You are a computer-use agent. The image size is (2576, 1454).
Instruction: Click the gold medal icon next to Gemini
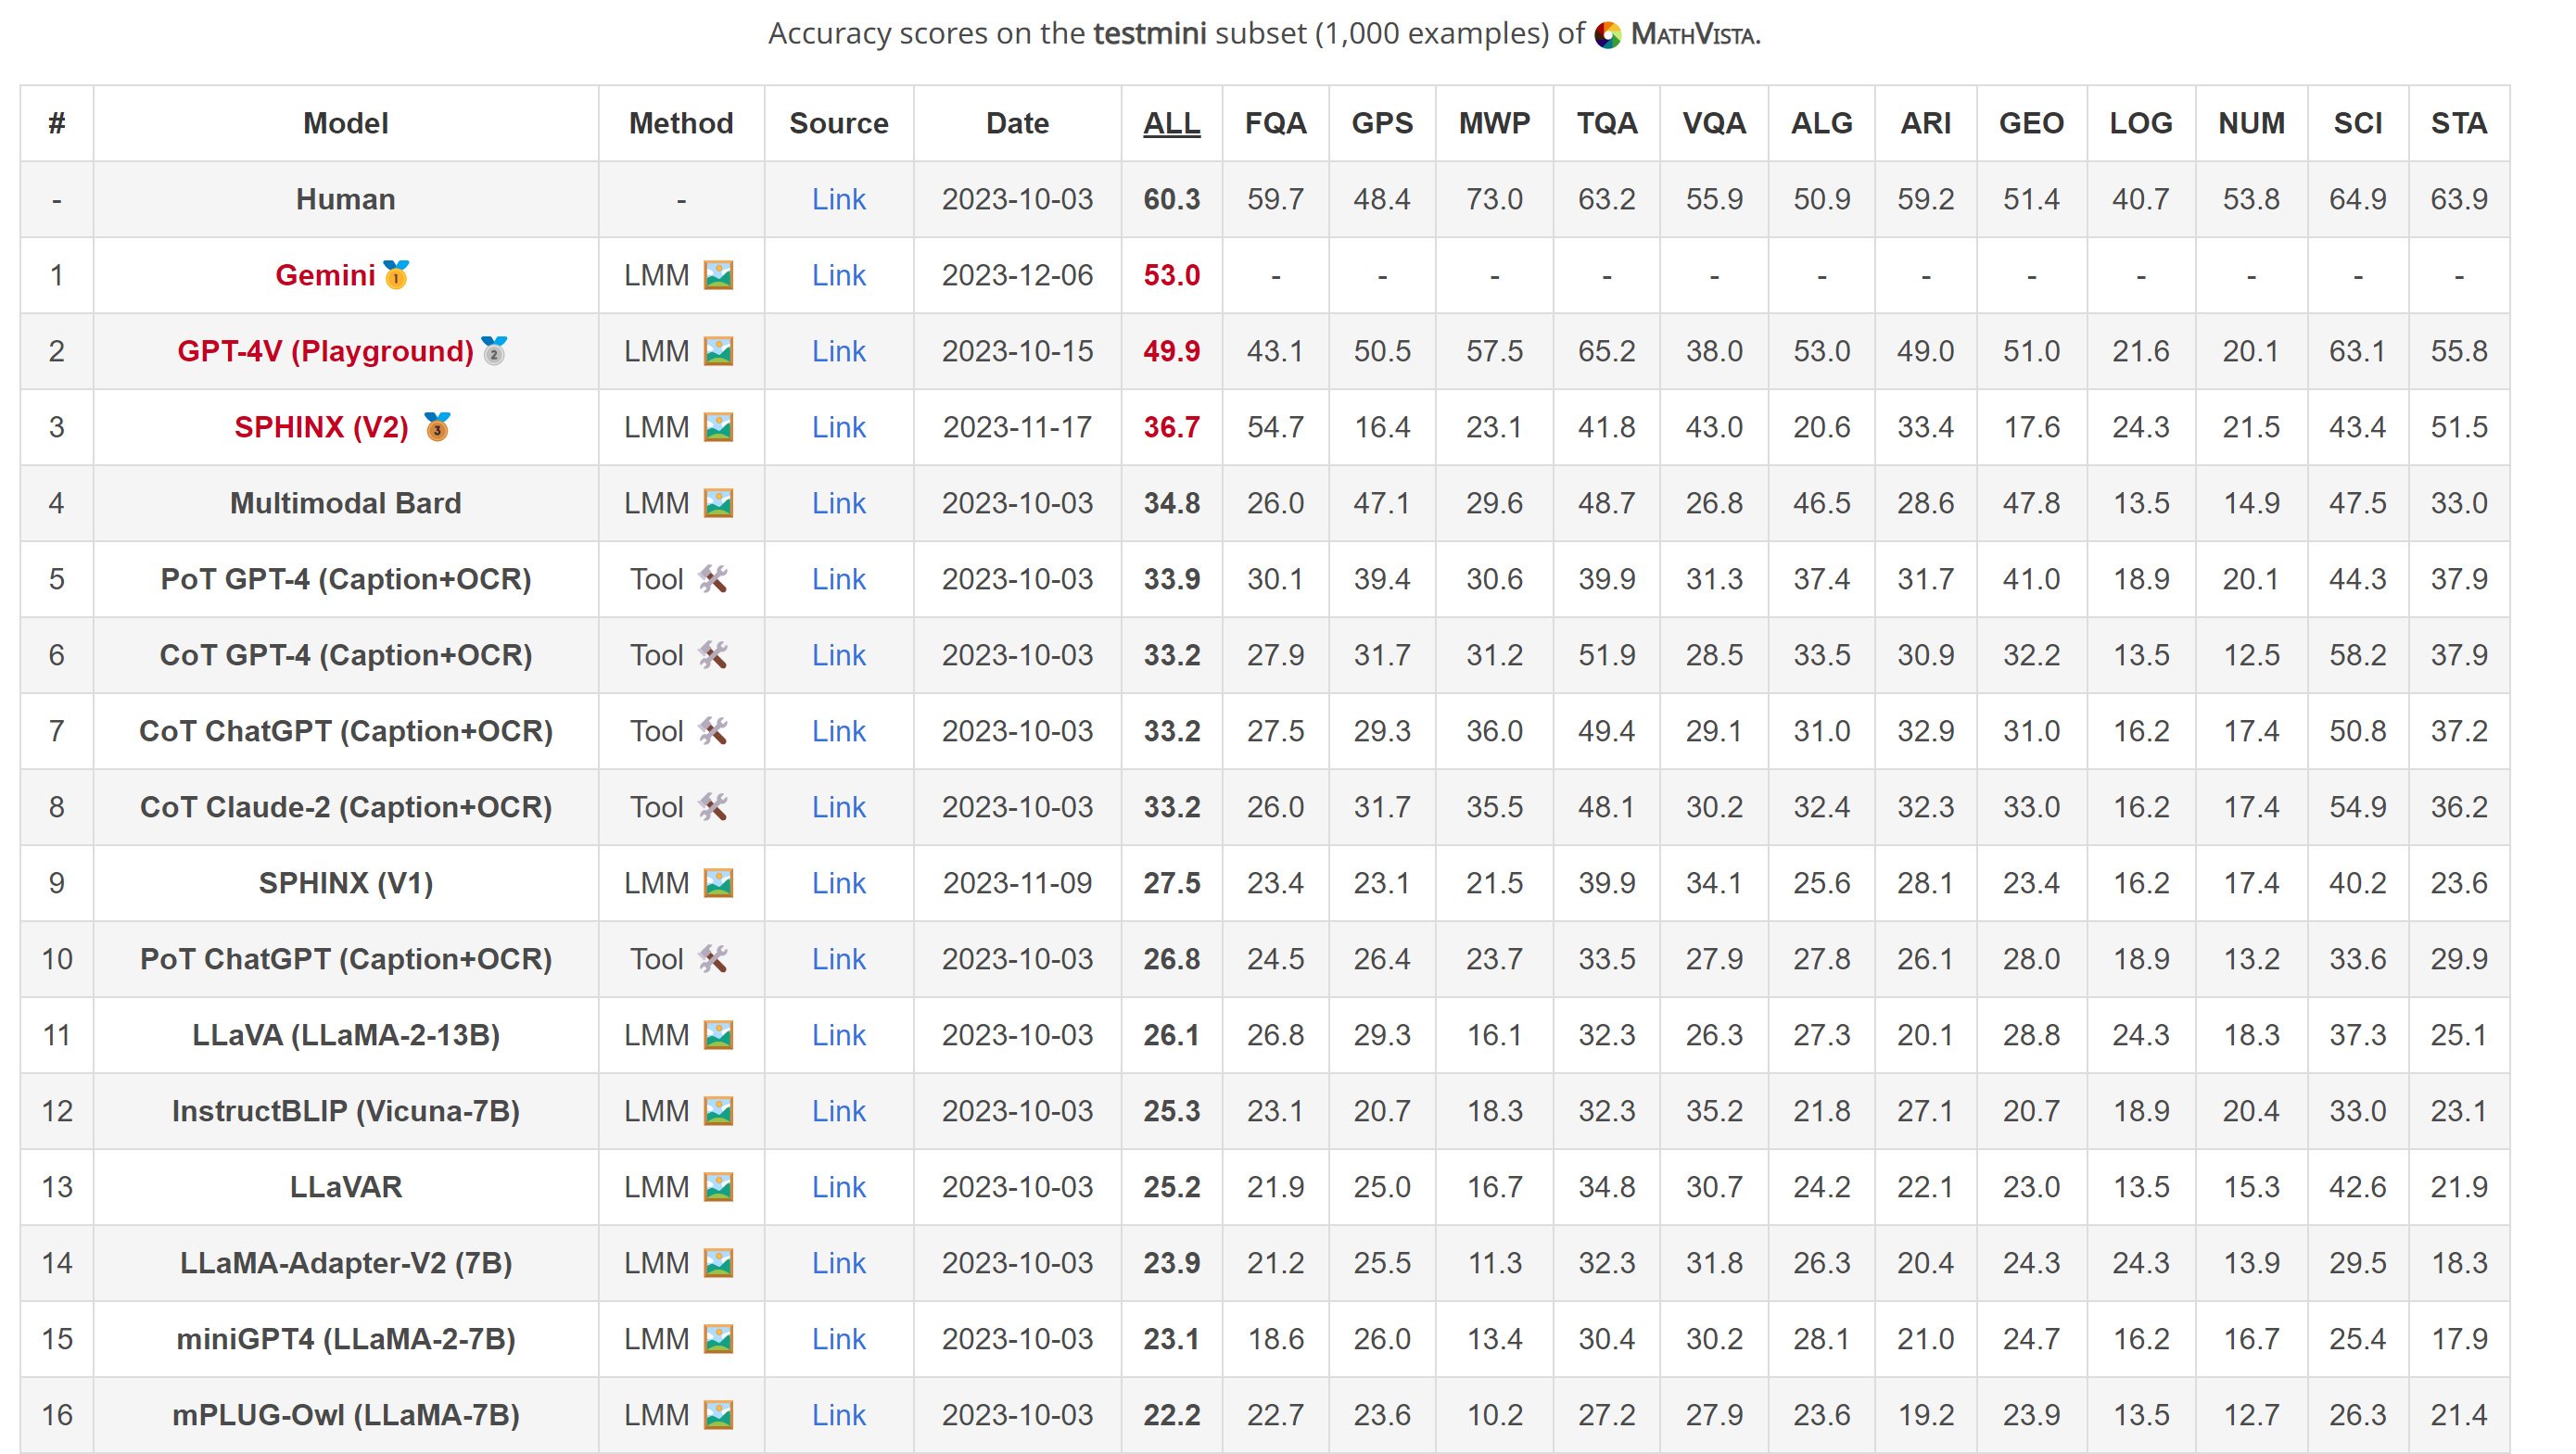coord(396,274)
